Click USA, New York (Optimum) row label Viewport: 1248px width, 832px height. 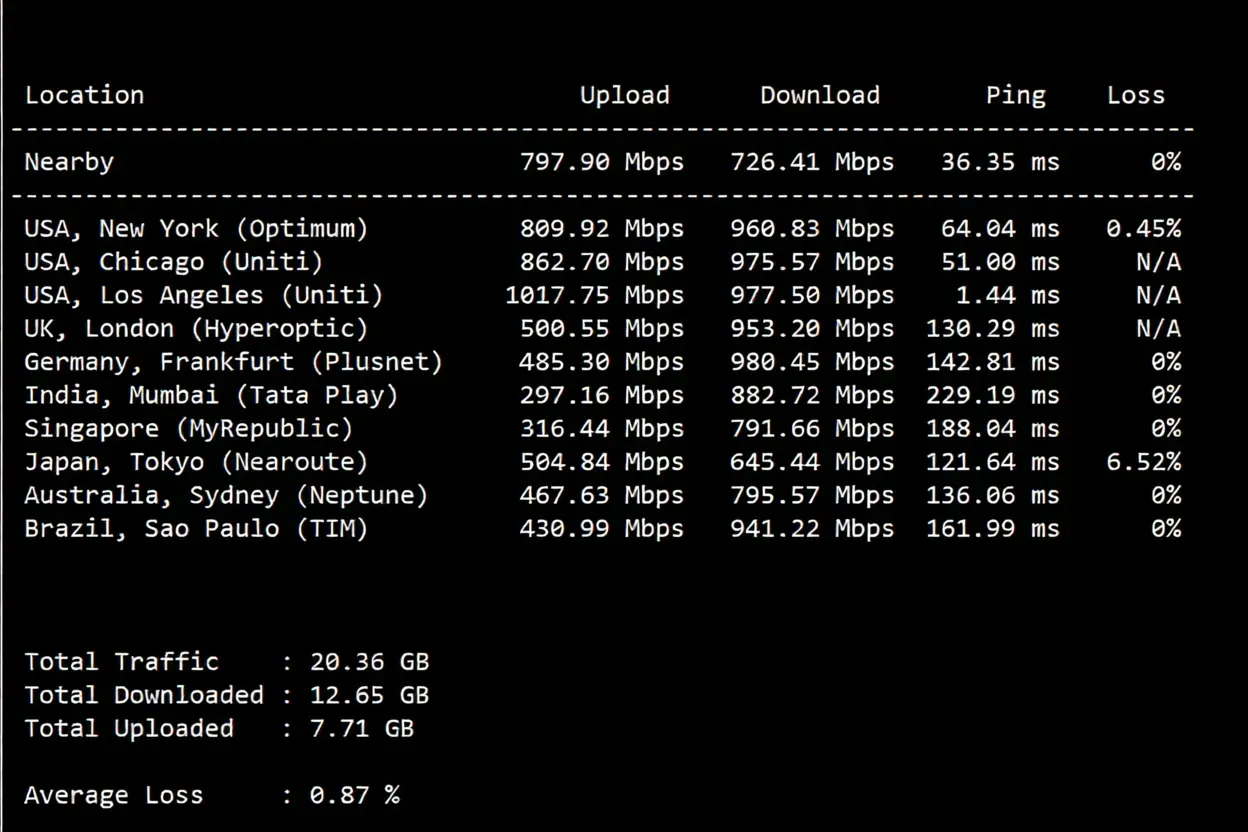point(197,229)
